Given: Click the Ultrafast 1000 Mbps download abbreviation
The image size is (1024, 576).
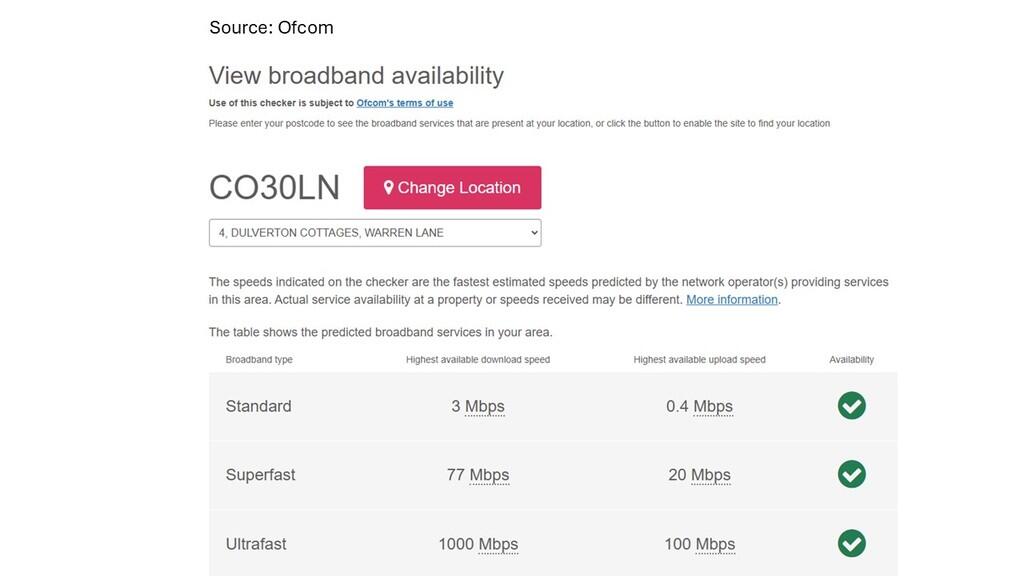Looking at the screenshot, I should pyautogui.click(x=498, y=544).
